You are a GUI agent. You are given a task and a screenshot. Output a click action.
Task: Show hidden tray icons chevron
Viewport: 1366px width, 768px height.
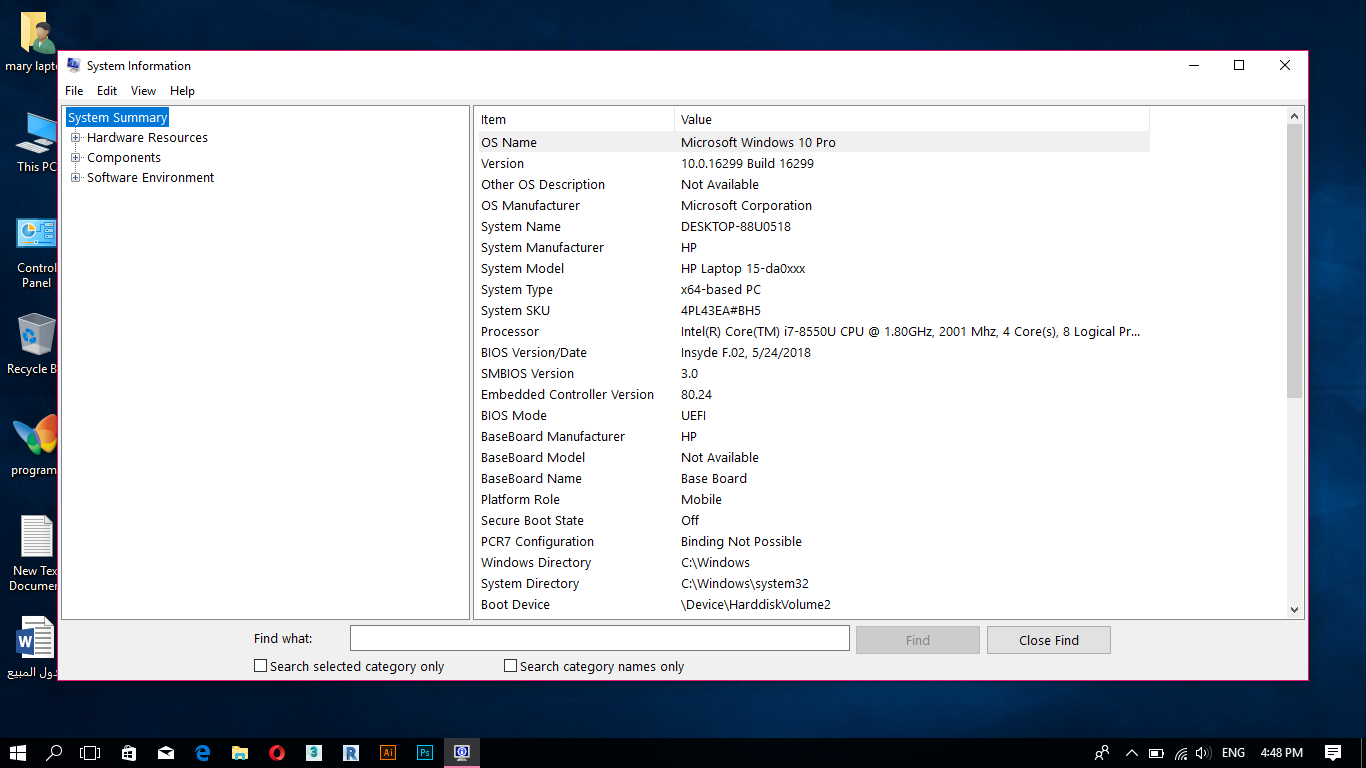(1131, 753)
